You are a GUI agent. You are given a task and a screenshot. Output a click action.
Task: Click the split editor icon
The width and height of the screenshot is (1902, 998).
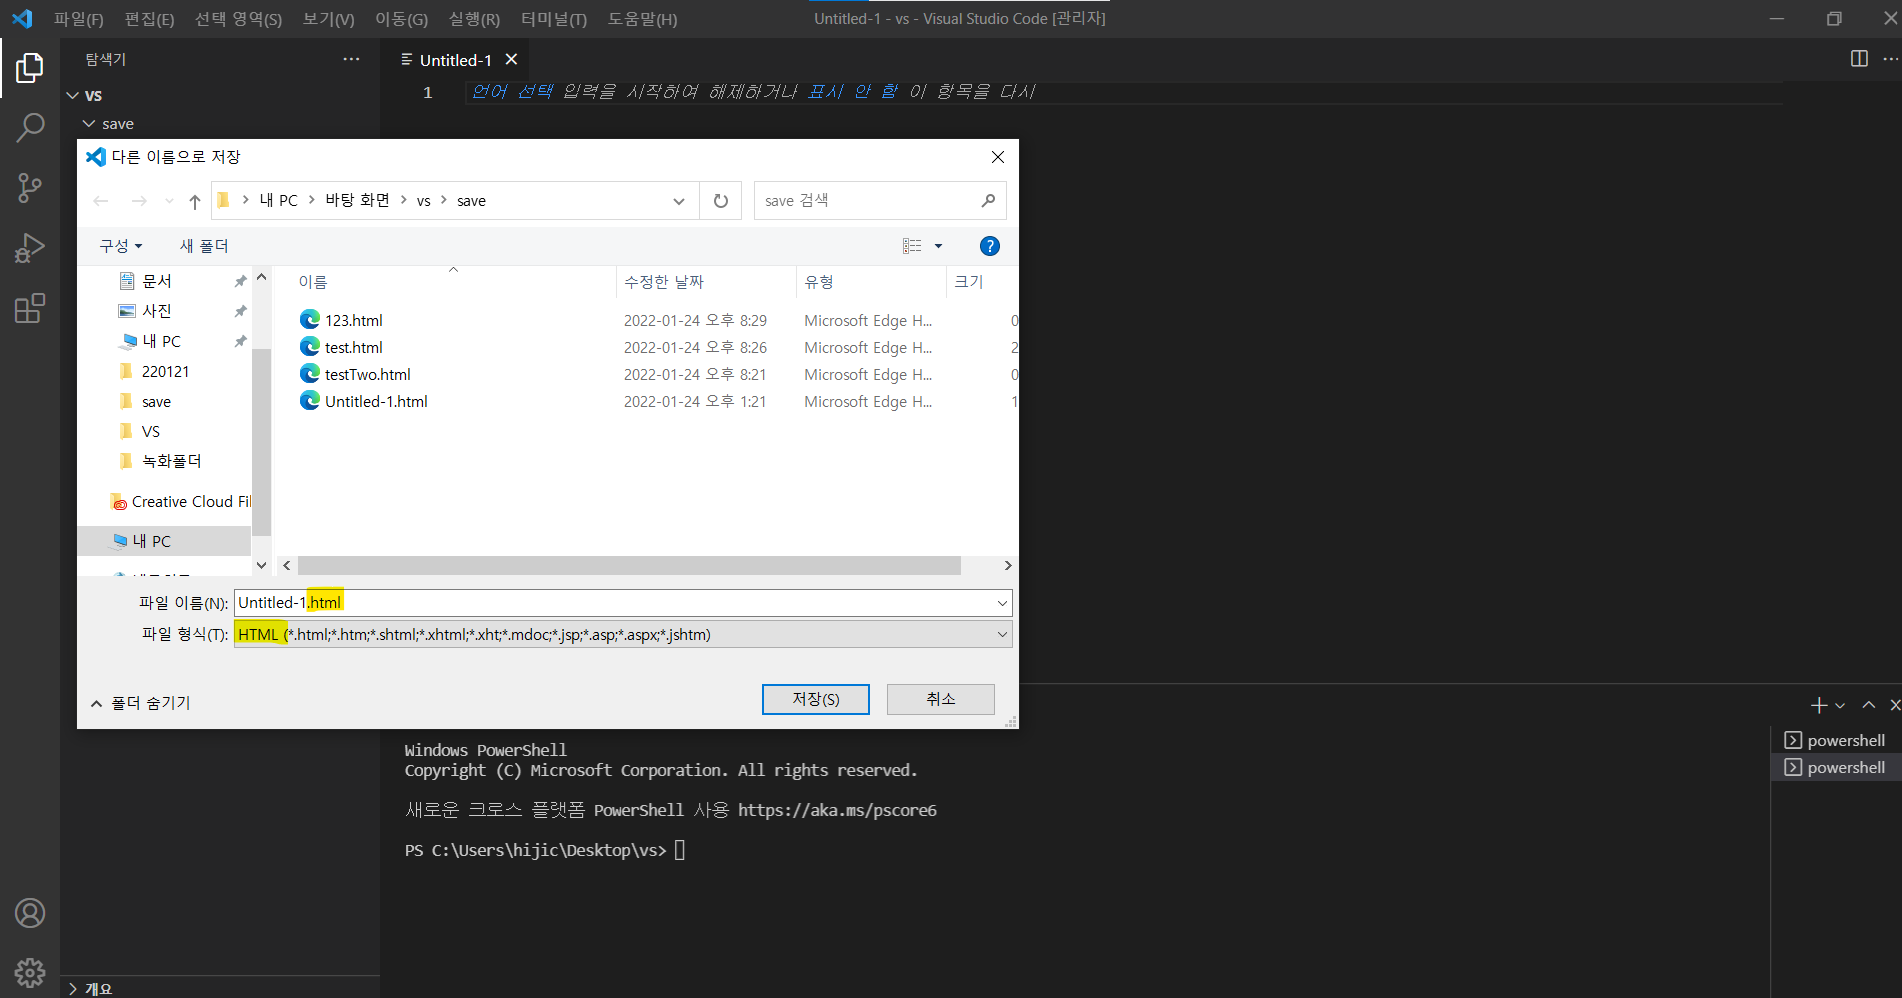tap(1859, 59)
